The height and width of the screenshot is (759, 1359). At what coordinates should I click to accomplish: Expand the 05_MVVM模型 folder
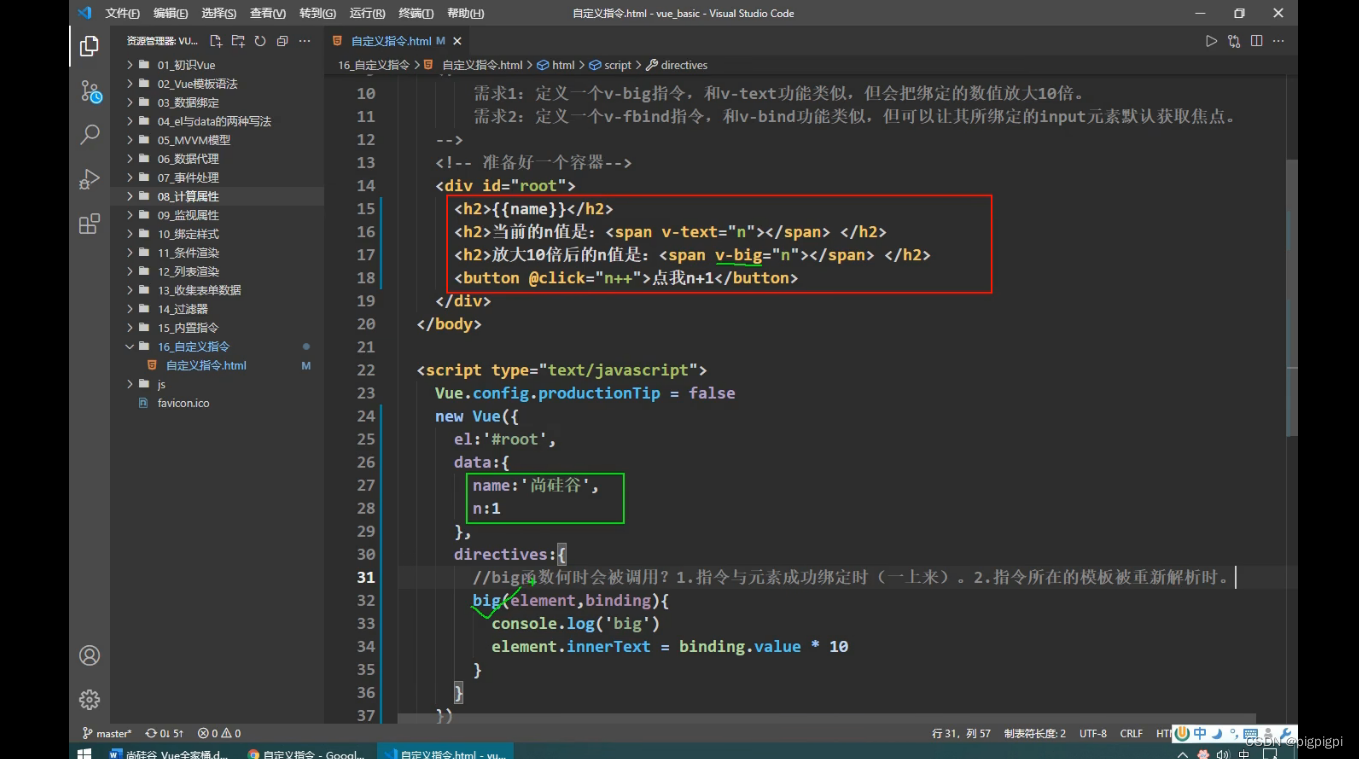217,140
